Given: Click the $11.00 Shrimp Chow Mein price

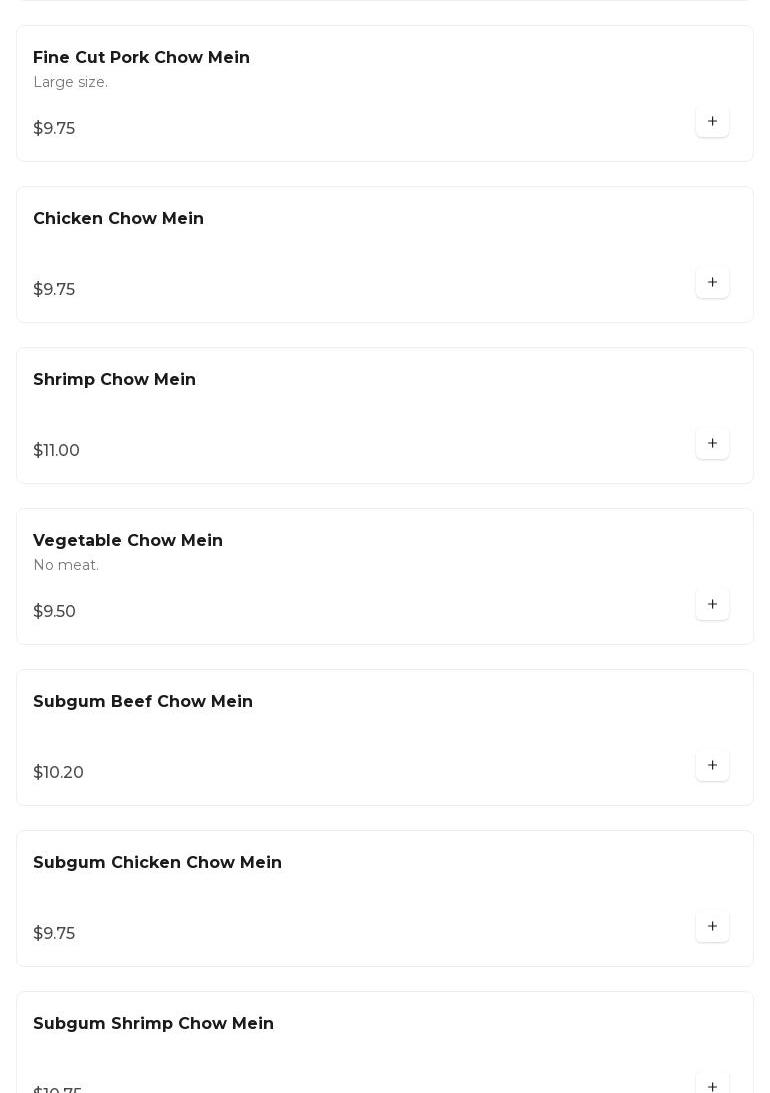Looking at the screenshot, I should coord(56,451).
